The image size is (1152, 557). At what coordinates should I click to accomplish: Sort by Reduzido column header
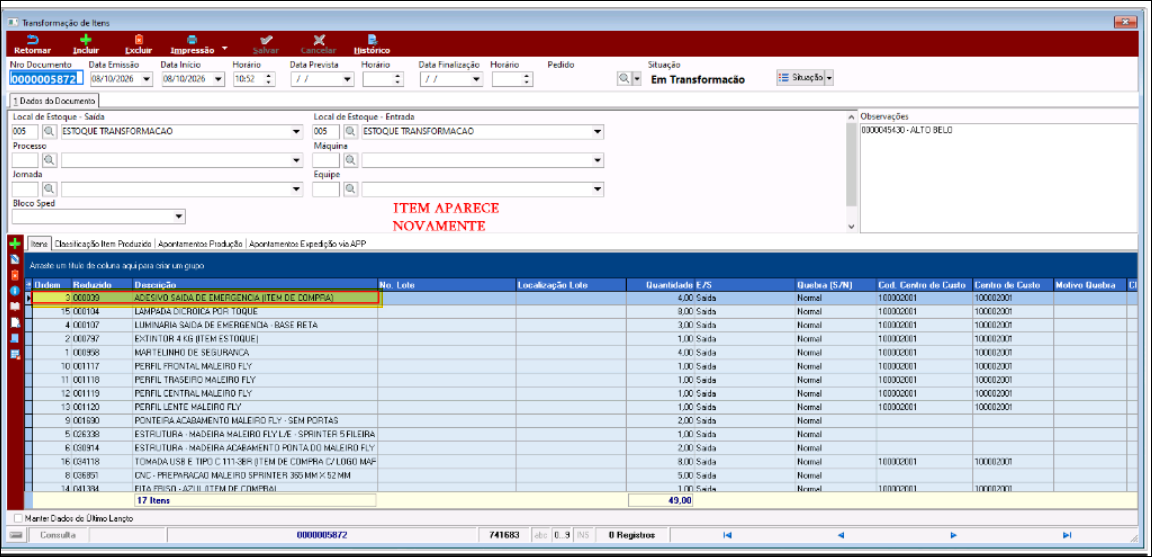pos(101,284)
